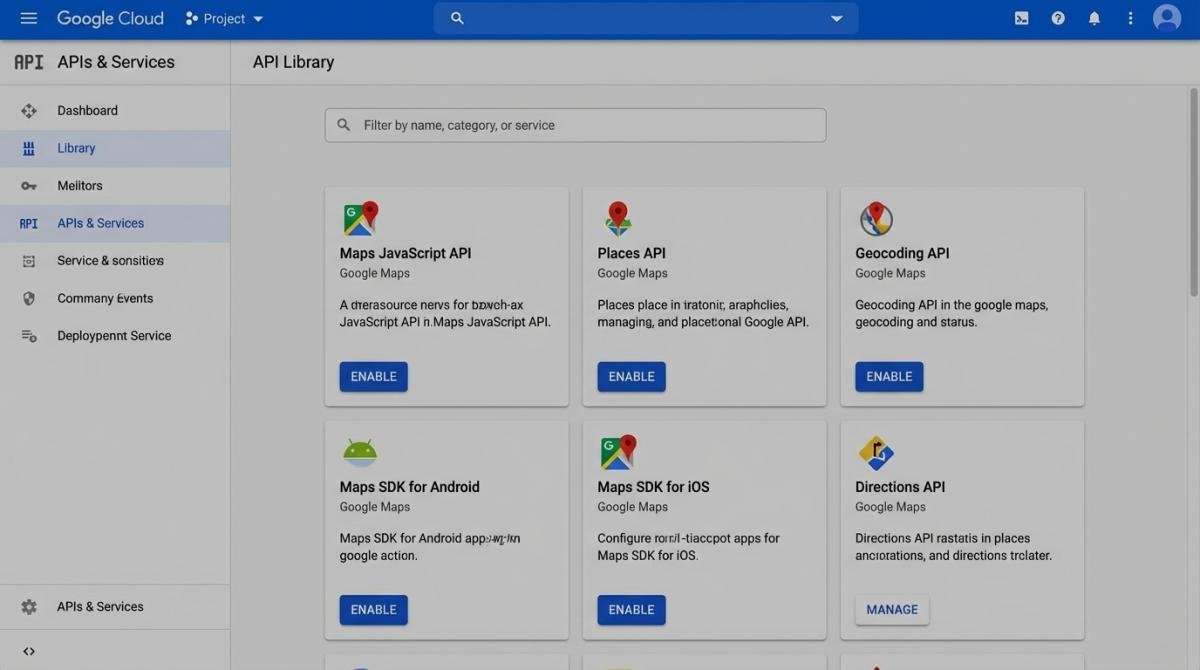Expand the top search bar dropdown arrow
Screen dimensions: 1200x670
point(836,19)
